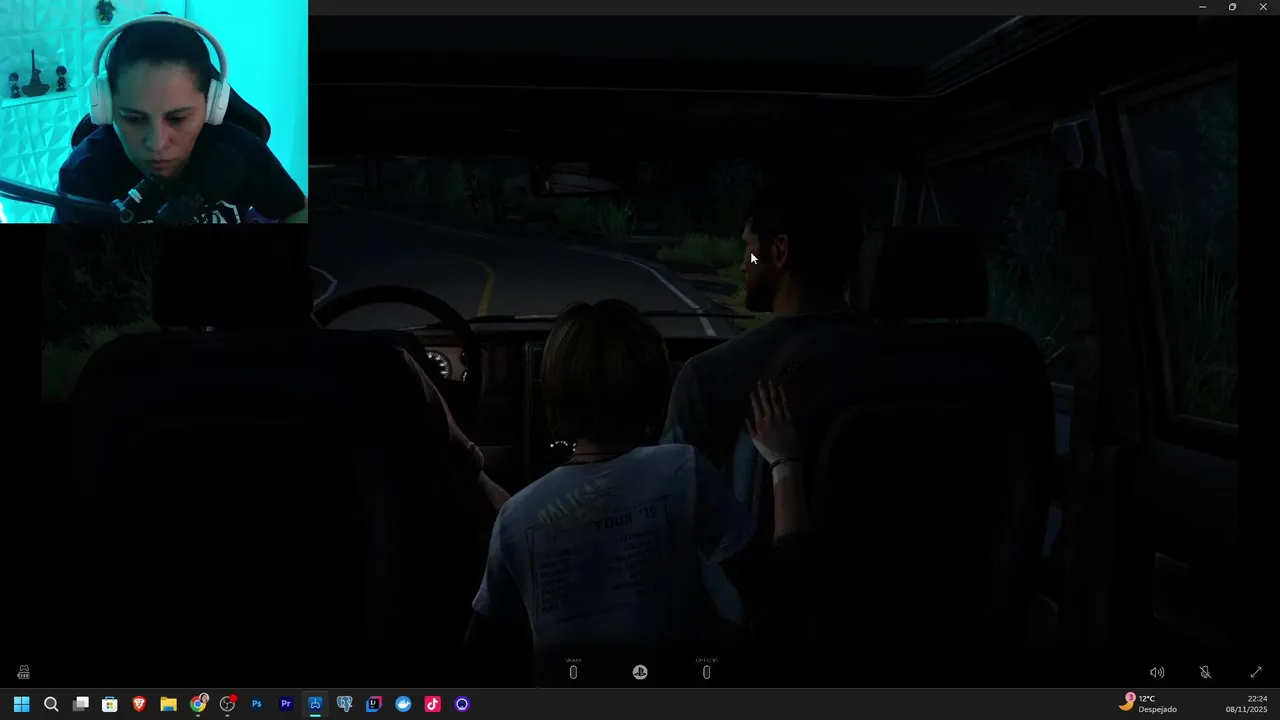Image resolution: width=1280 pixels, height=720 pixels.
Task: Open TikTok from the taskbar
Action: 432,704
